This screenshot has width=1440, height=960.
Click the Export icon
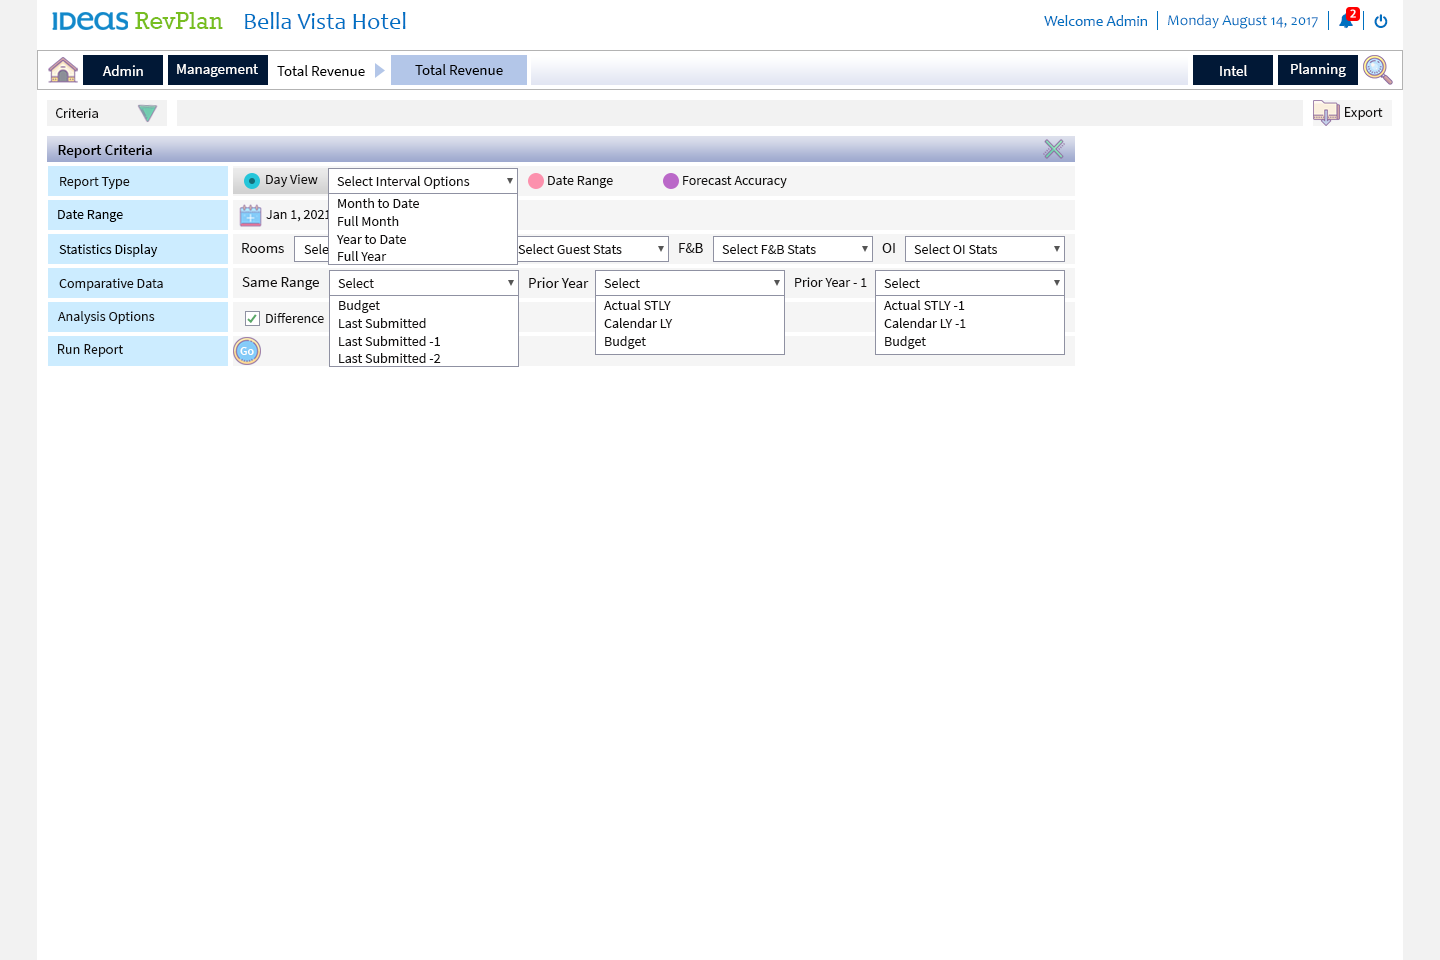point(1326,113)
